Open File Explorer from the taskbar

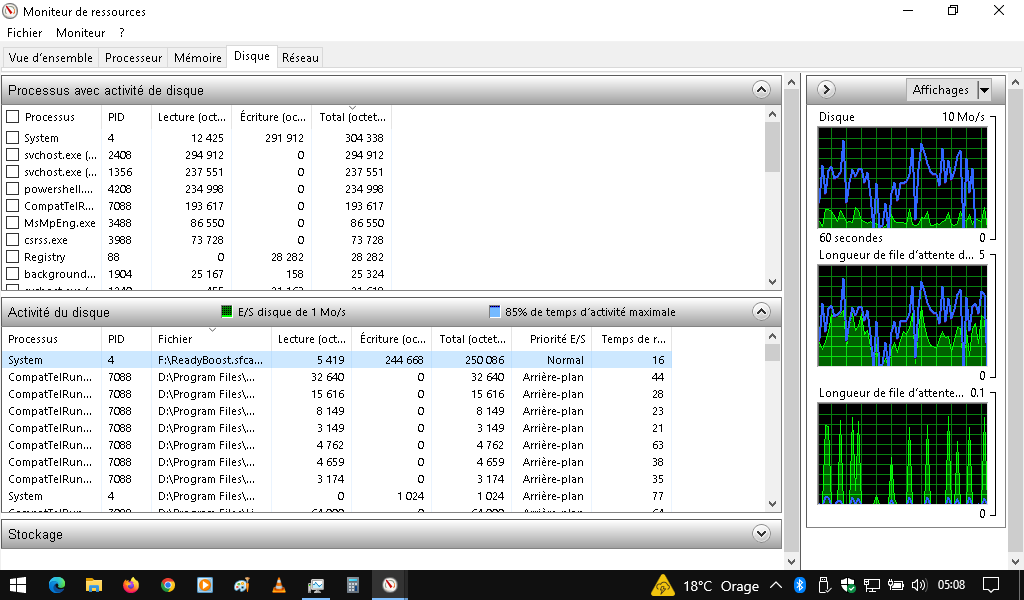click(x=94, y=585)
